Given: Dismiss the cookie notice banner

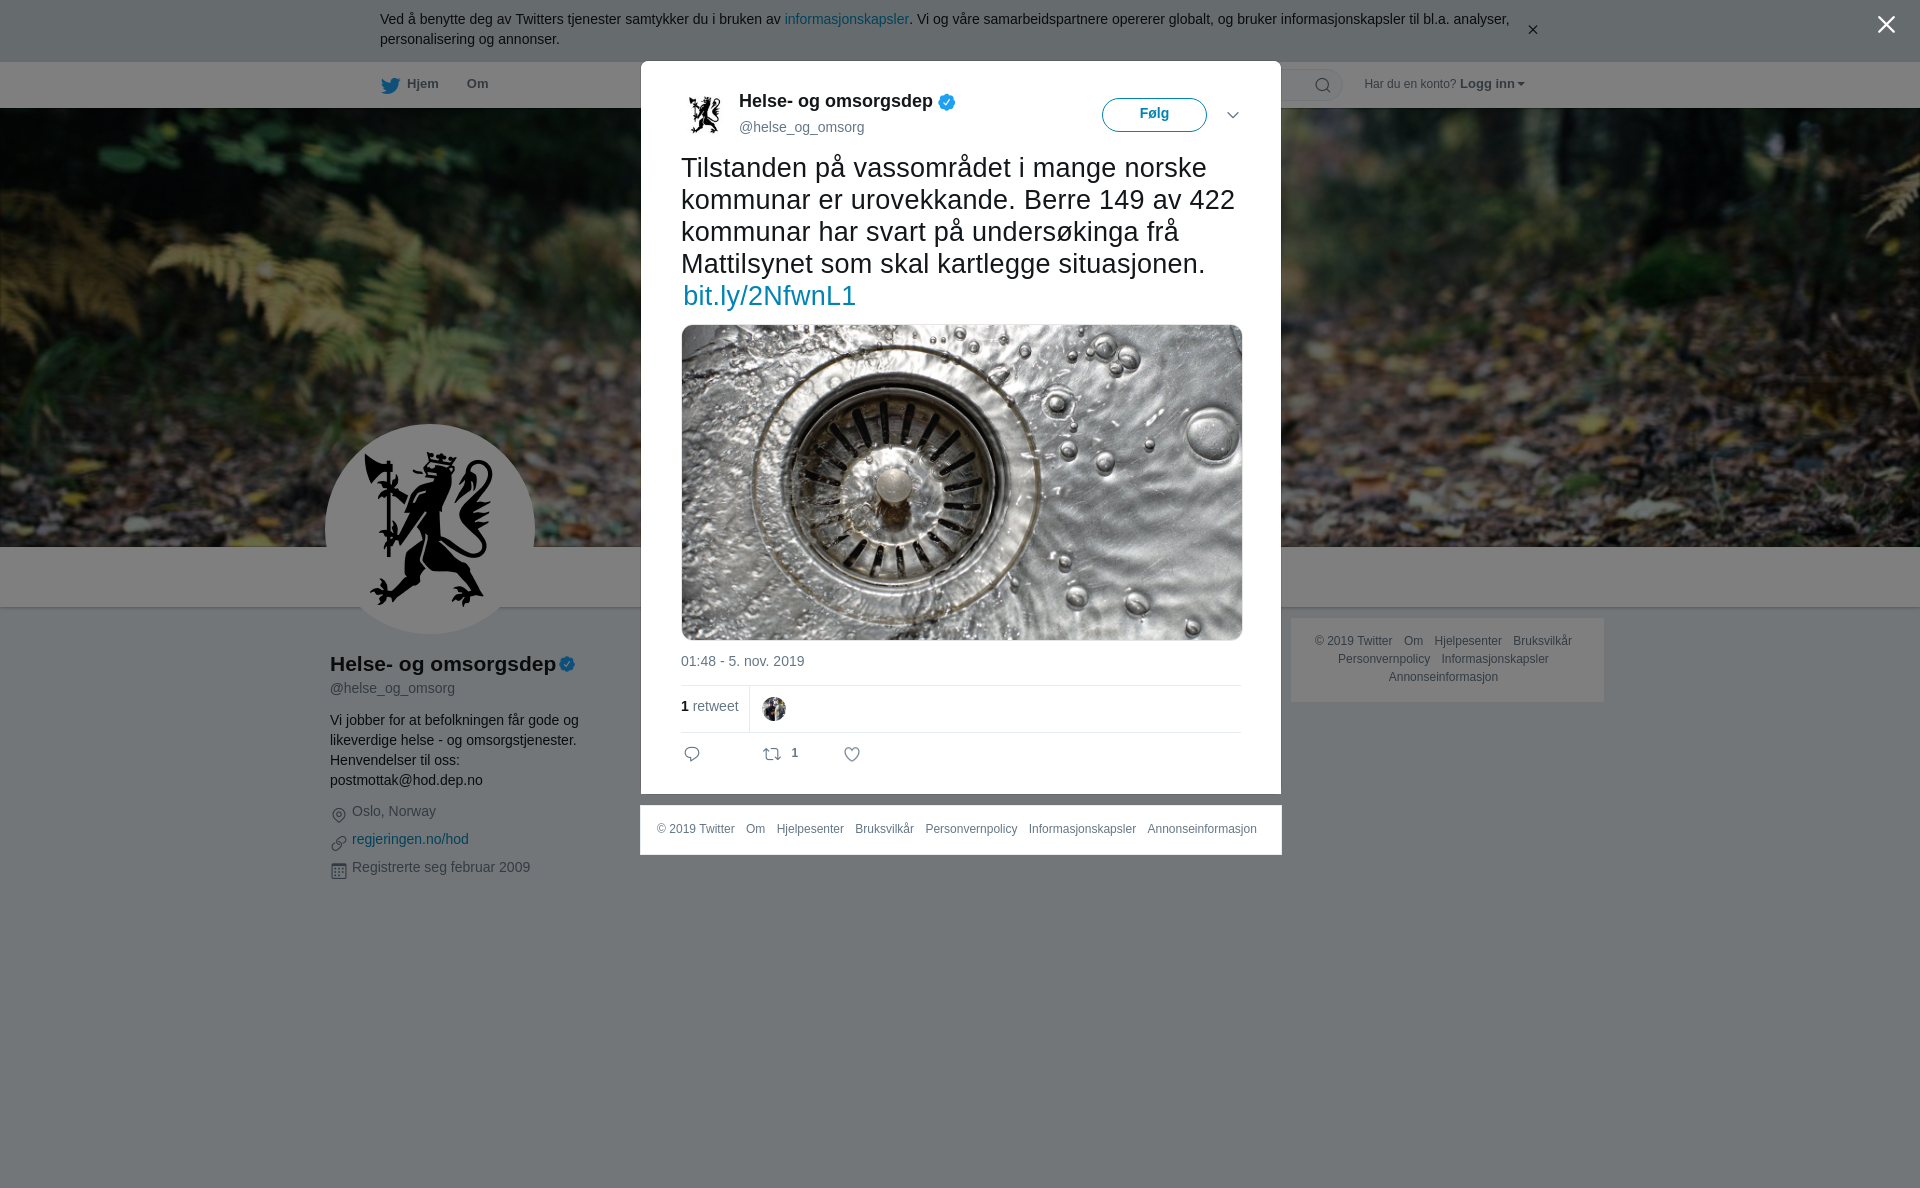Looking at the screenshot, I should (x=1532, y=30).
